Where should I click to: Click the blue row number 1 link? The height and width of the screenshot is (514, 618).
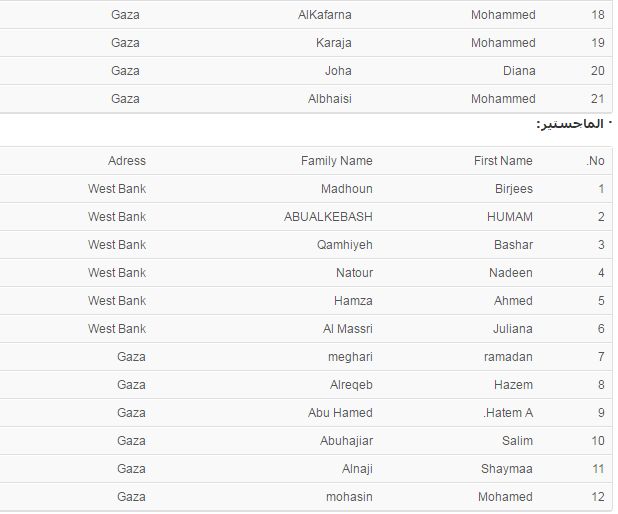coord(601,189)
